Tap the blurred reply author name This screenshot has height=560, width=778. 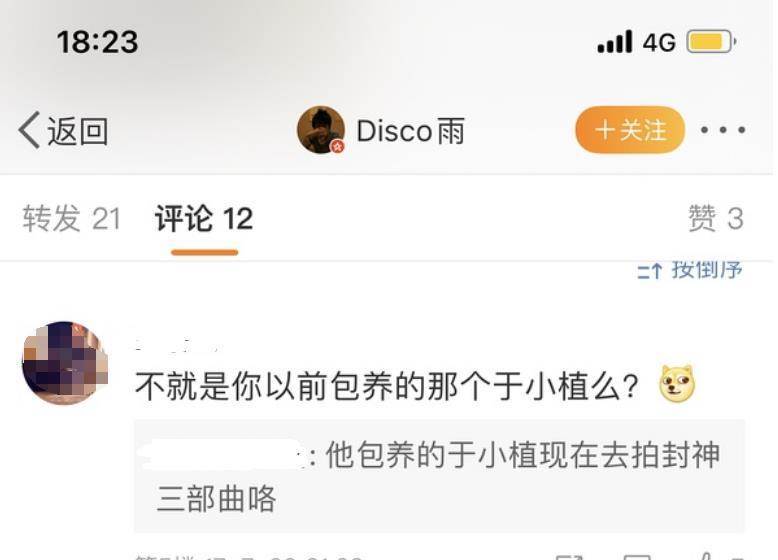coord(222,454)
